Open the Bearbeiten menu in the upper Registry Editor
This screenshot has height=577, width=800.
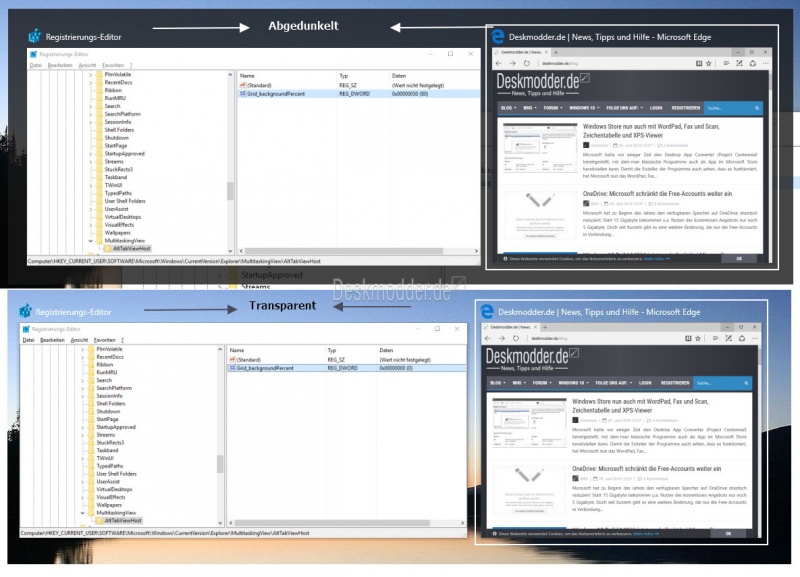[x=59, y=65]
